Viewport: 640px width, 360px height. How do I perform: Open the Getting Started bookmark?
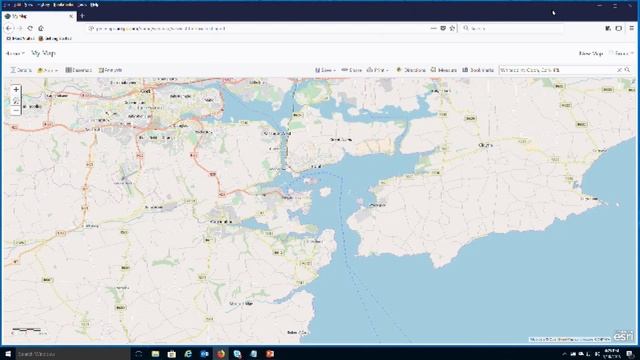pyautogui.click(x=55, y=38)
